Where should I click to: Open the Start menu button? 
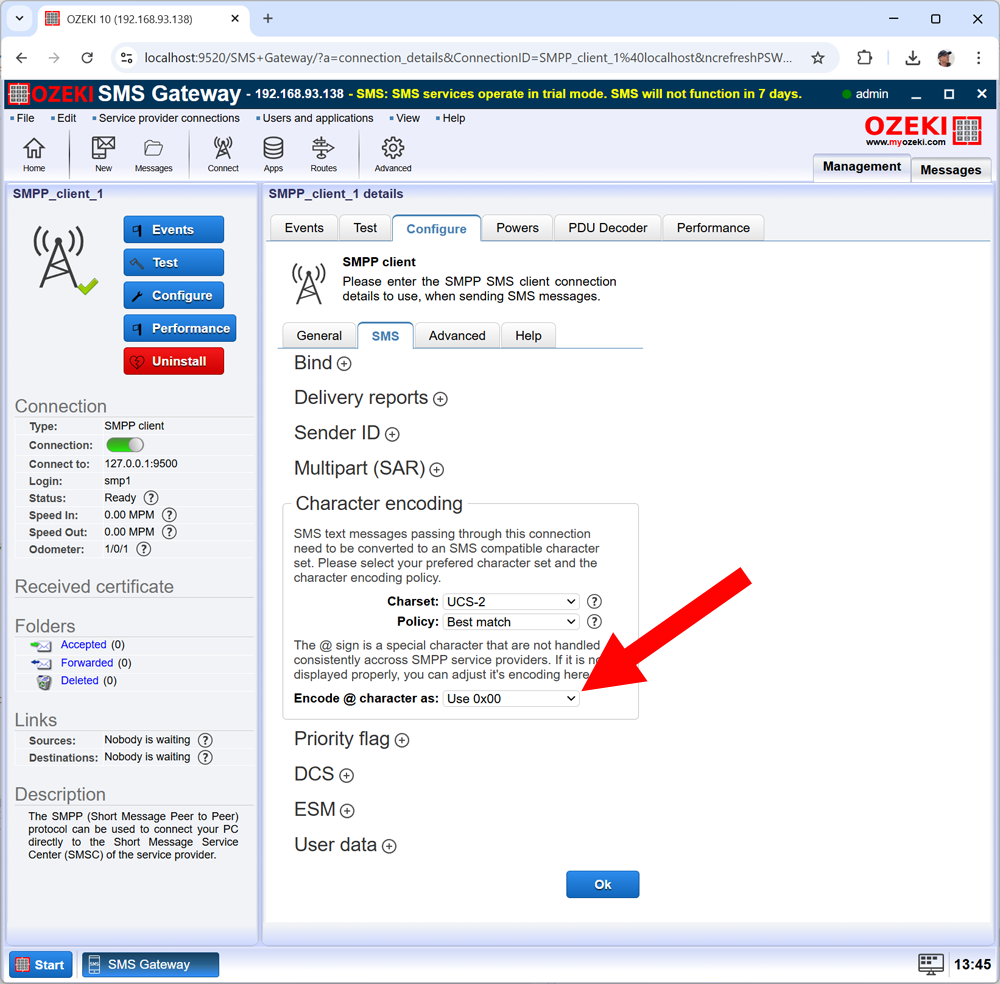click(40, 964)
